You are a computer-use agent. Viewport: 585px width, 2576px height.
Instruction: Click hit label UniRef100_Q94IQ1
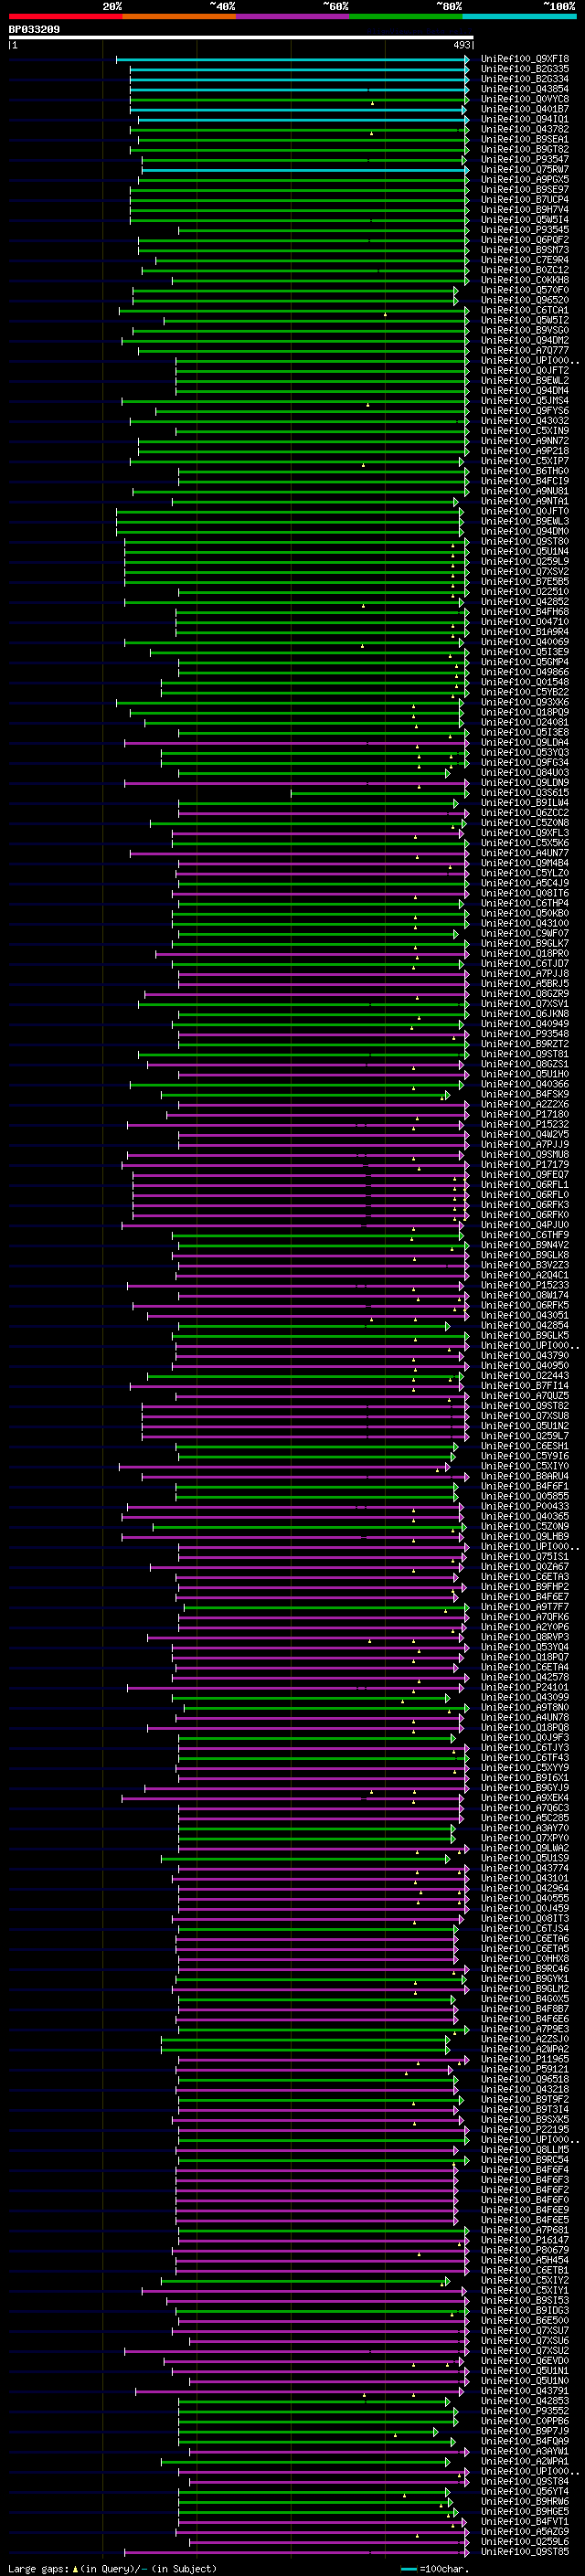point(525,119)
